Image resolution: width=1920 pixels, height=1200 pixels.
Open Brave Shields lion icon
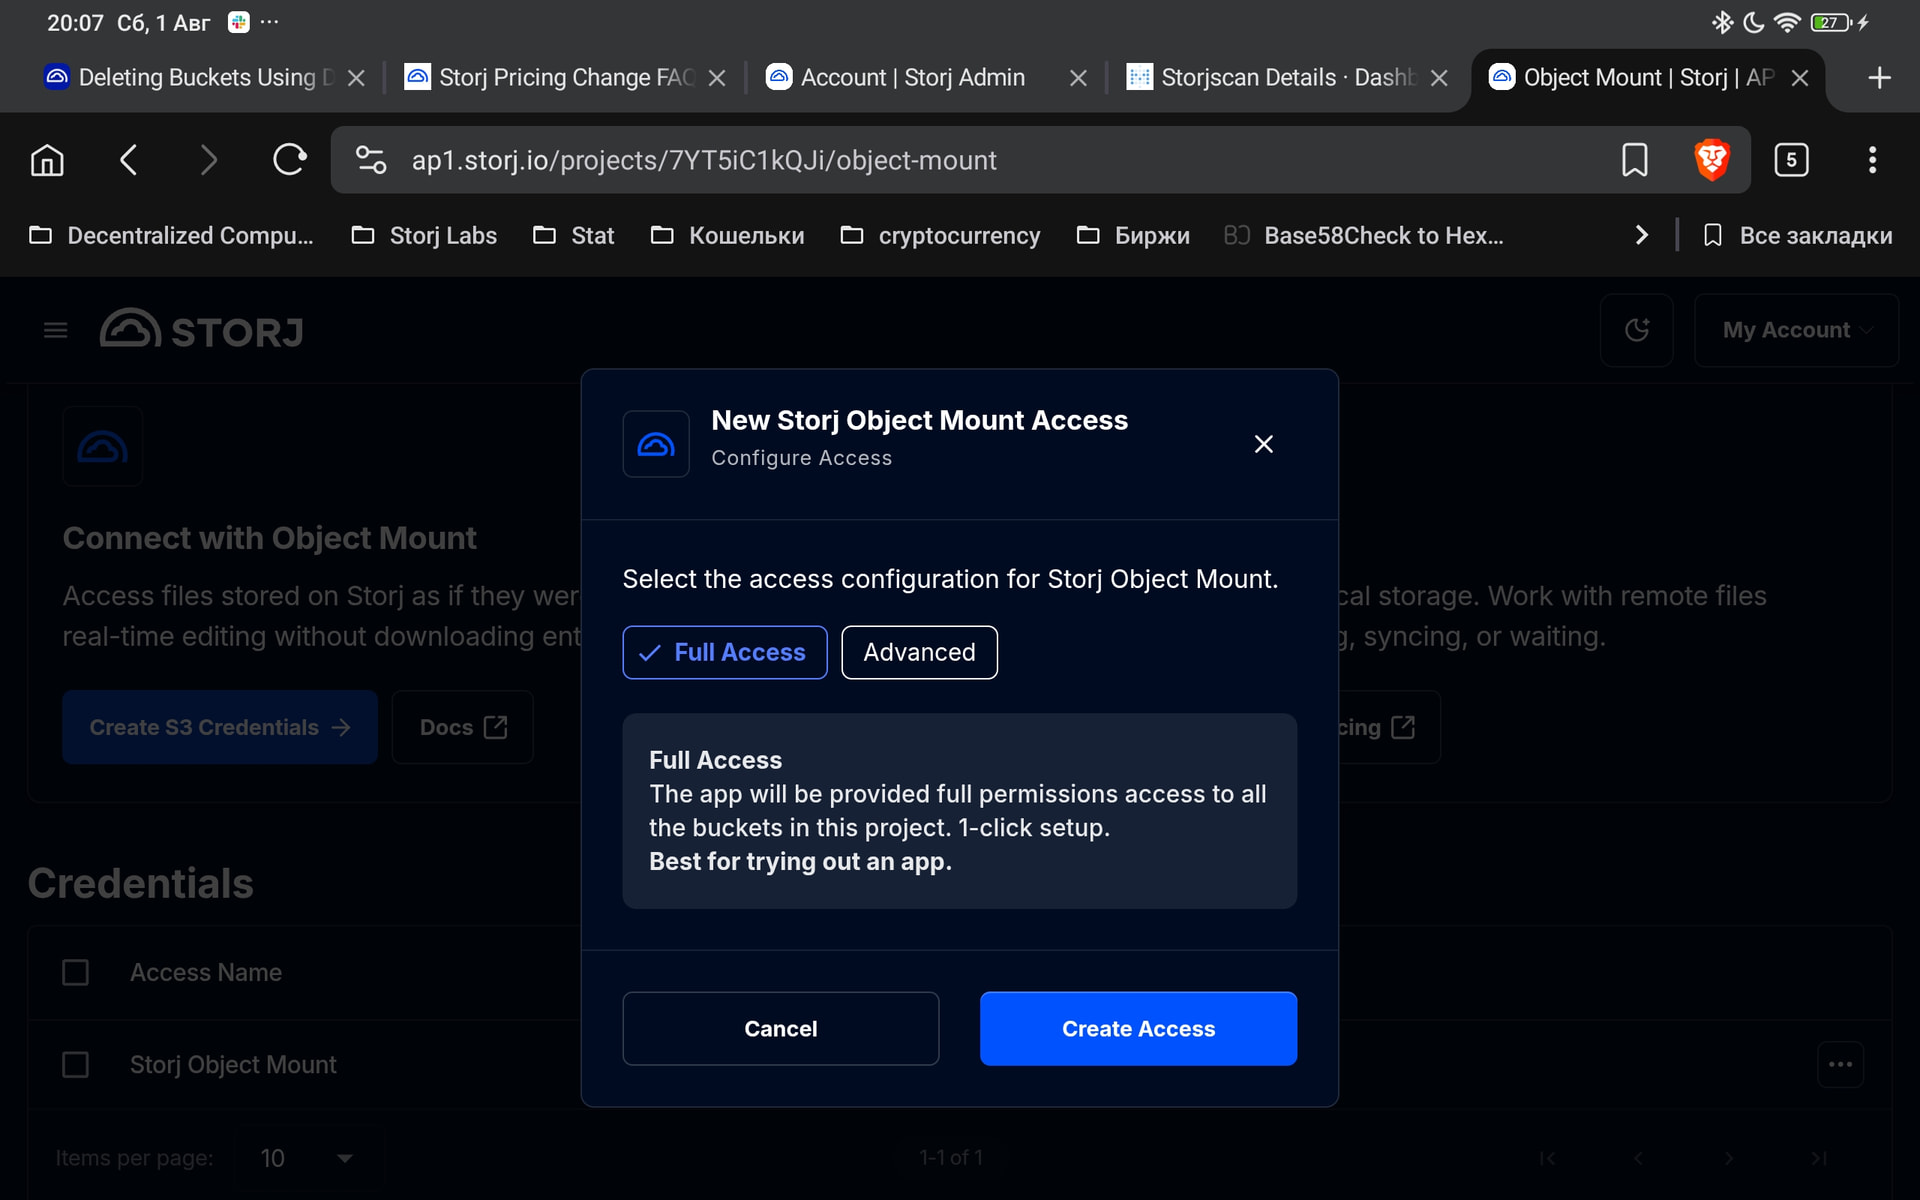click(1712, 160)
